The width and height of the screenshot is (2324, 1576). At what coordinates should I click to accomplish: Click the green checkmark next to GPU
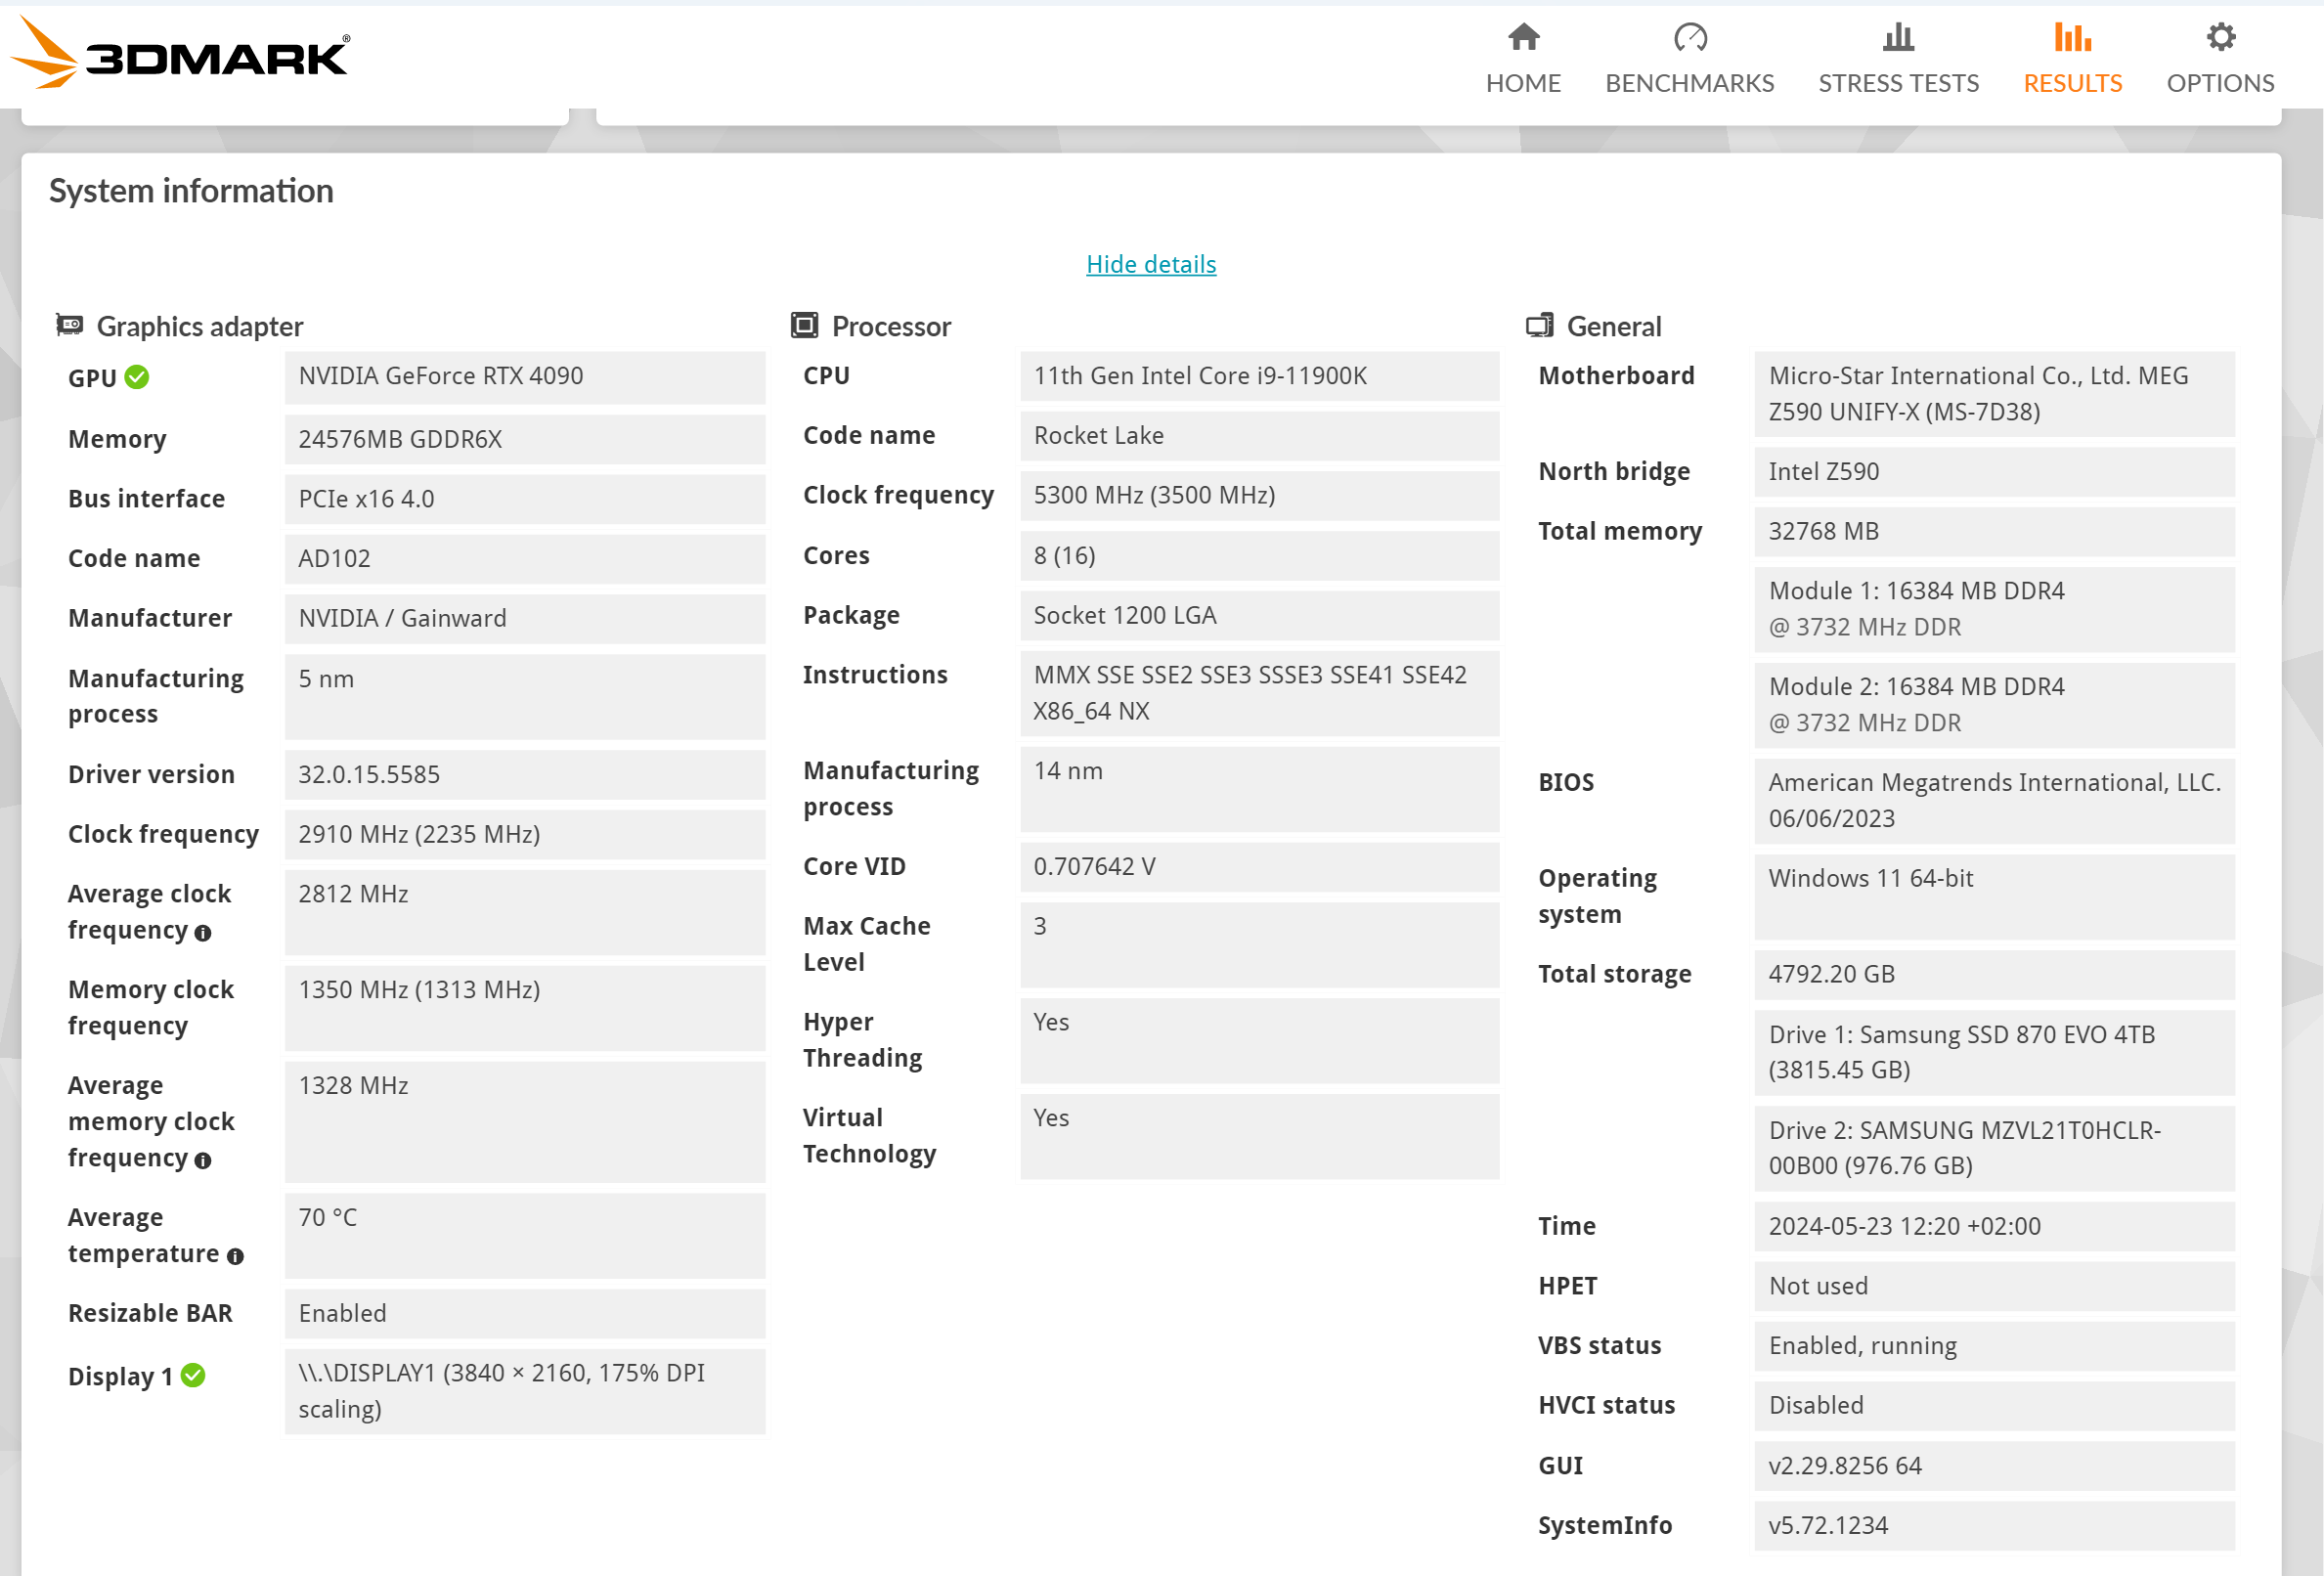pos(137,377)
